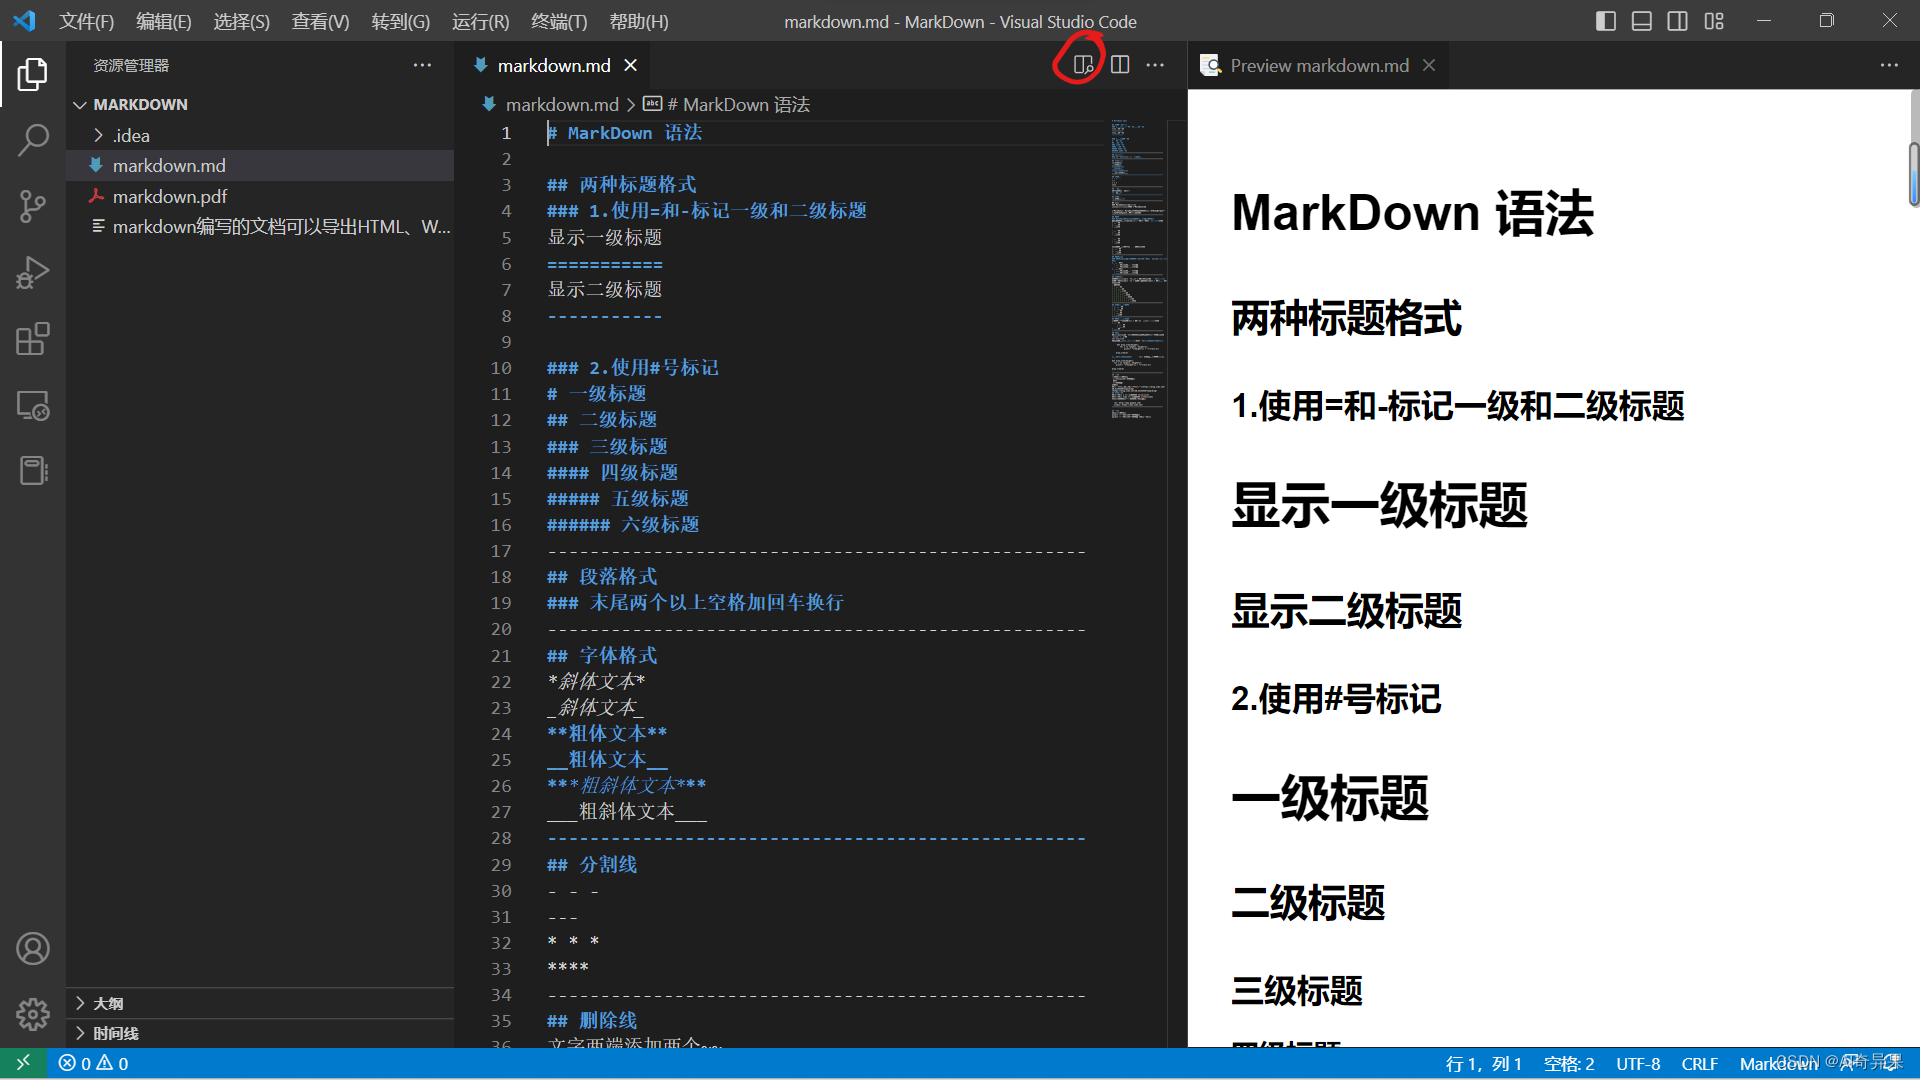Open markdown preview to the side
Viewport: 1920px width, 1080px height.
click(x=1082, y=64)
